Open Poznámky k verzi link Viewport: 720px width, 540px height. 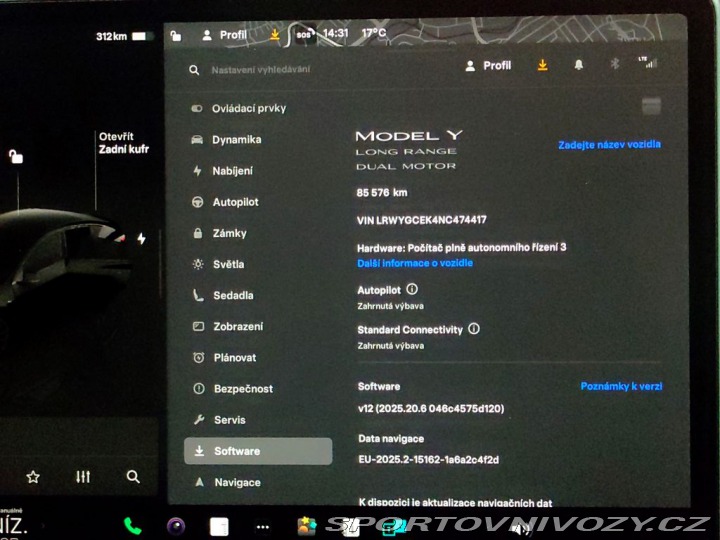pyautogui.click(x=621, y=386)
